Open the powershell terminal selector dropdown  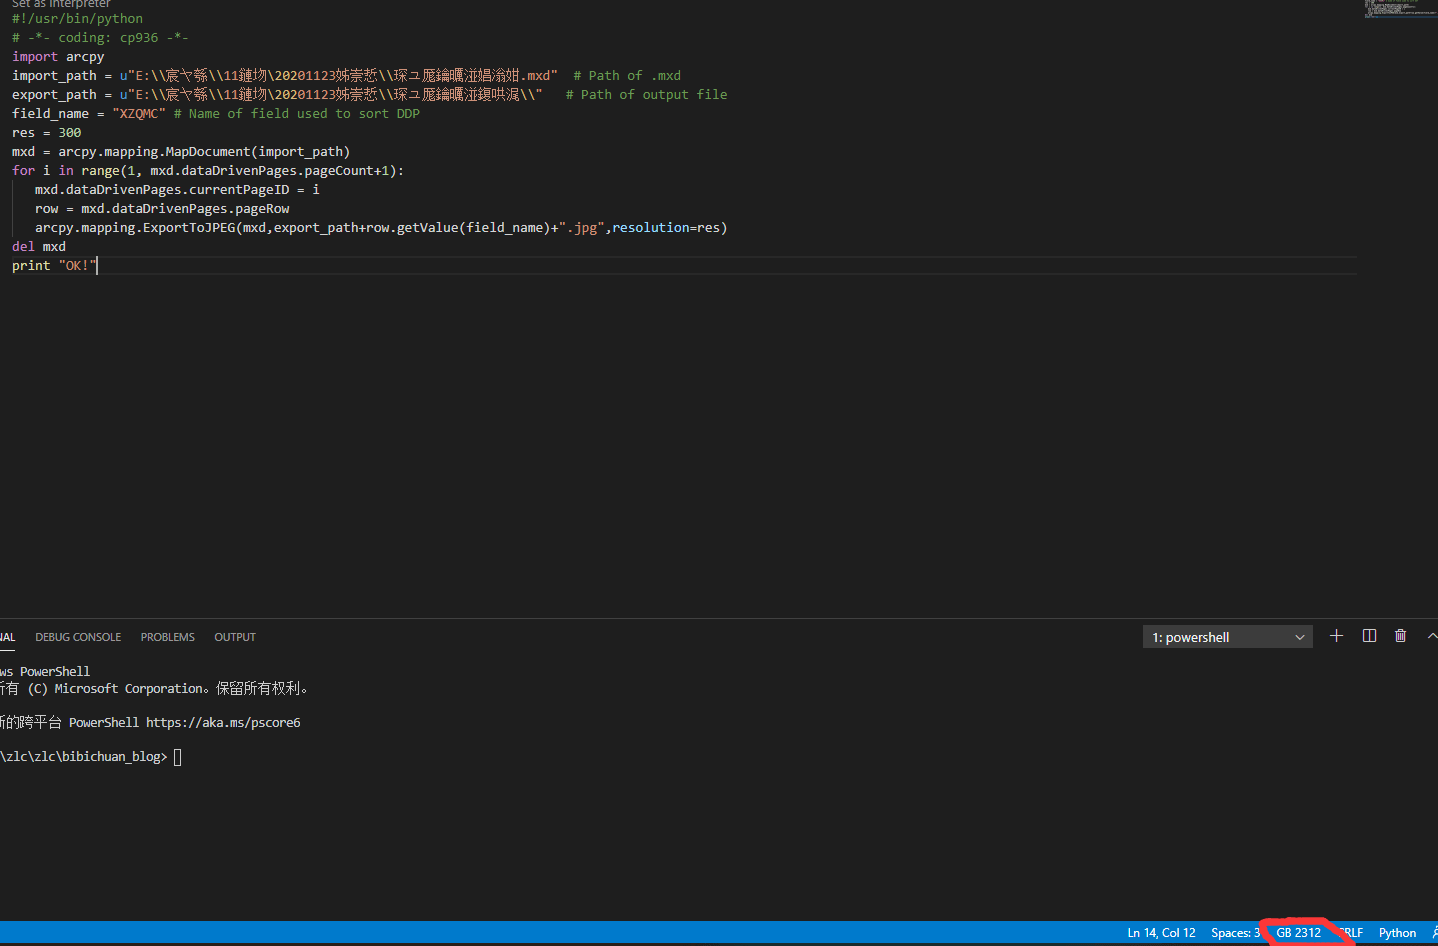pyautogui.click(x=1227, y=637)
